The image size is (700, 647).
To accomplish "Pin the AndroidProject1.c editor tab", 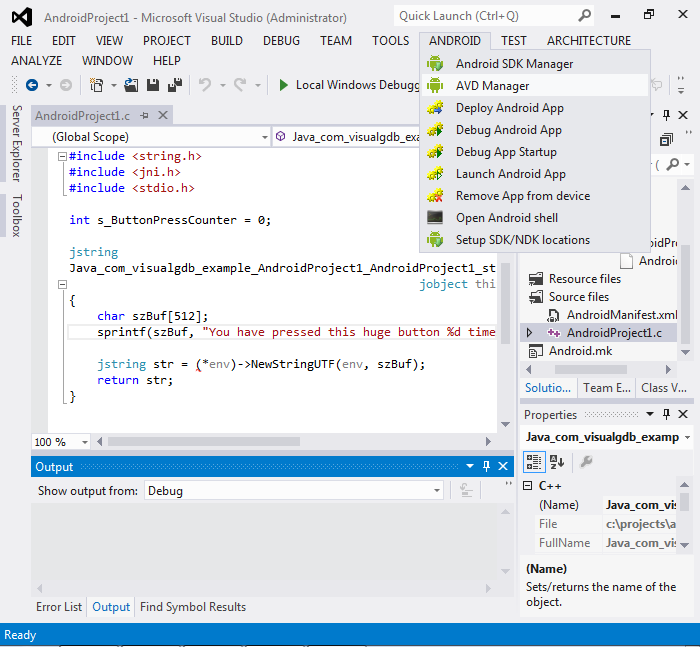I will coord(144,116).
